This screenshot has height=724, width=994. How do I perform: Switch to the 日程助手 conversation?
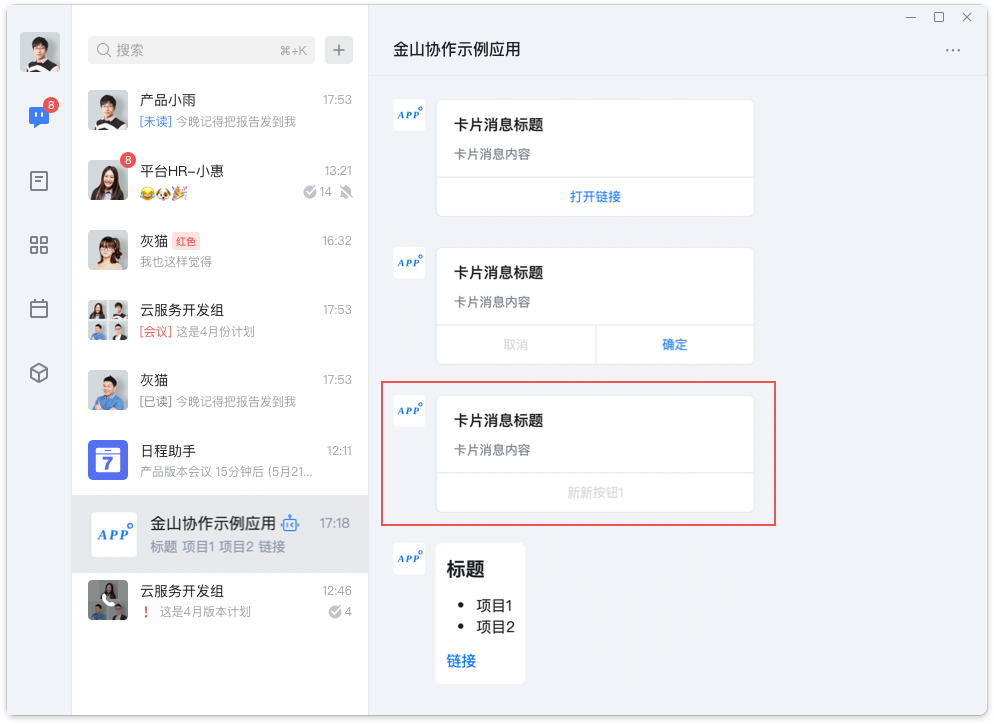coord(220,460)
